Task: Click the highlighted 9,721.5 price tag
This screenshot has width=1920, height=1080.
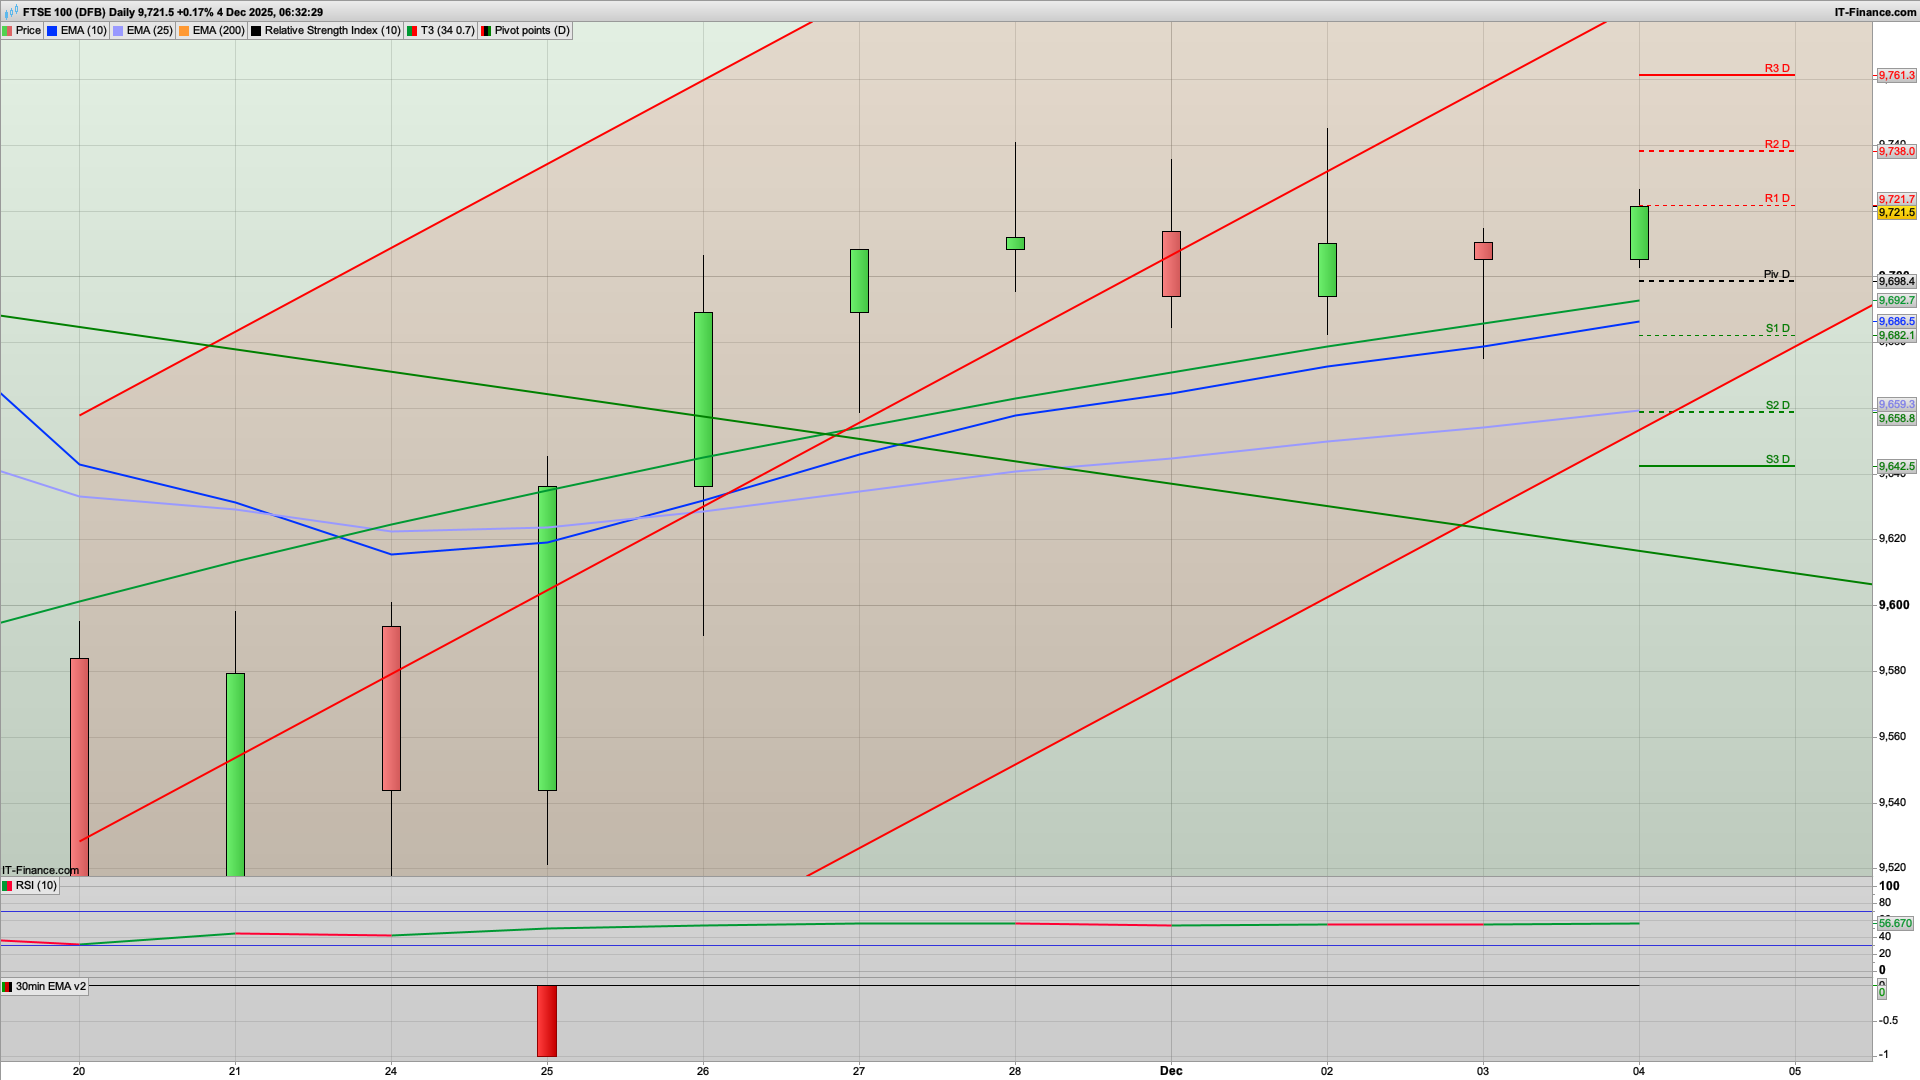Action: coord(1896,213)
